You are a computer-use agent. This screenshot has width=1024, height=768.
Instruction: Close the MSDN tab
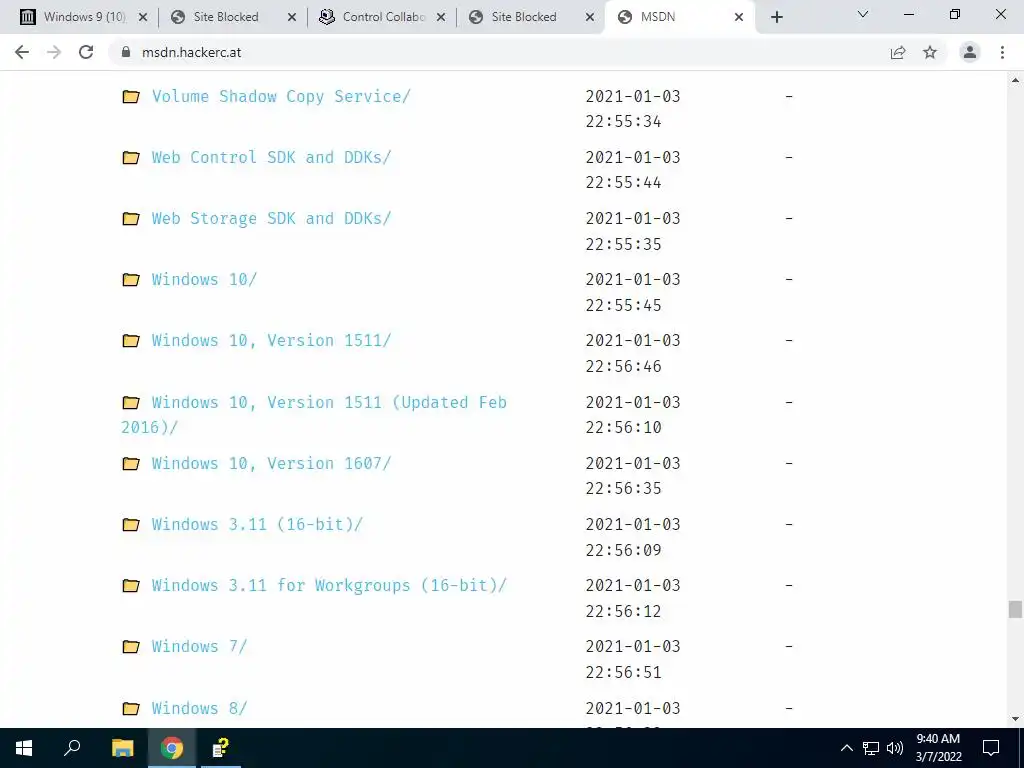point(739,17)
